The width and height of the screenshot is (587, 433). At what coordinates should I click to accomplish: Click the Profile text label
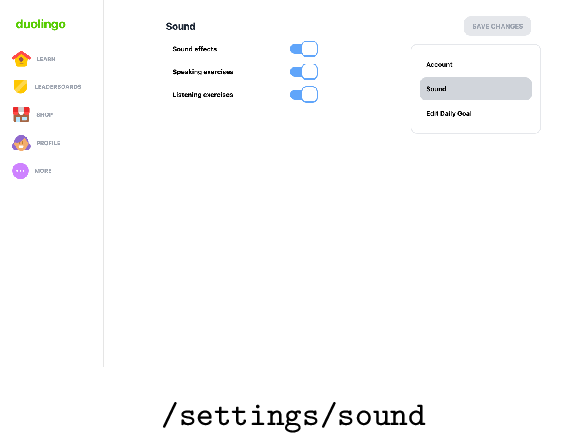tap(48, 143)
